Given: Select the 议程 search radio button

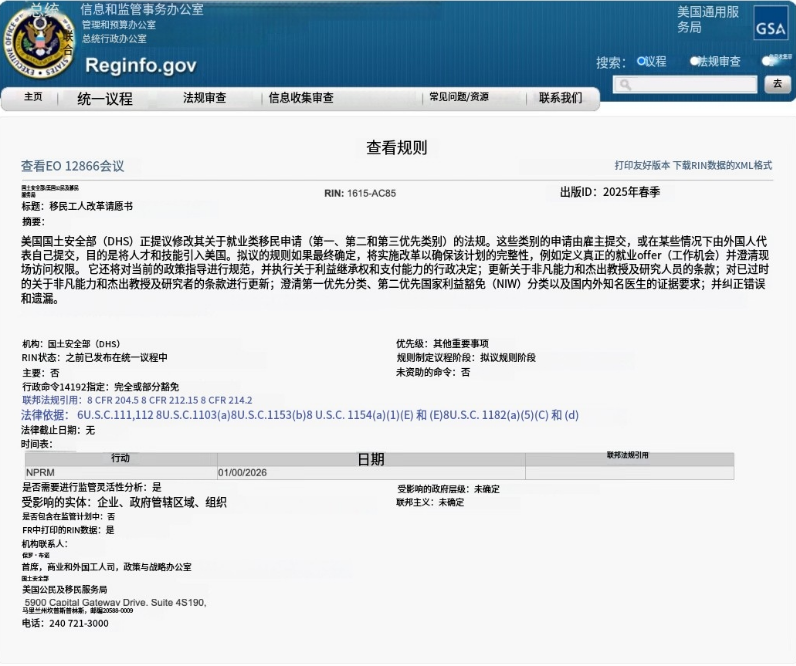Looking at the screenshot, I should (642, 61).
